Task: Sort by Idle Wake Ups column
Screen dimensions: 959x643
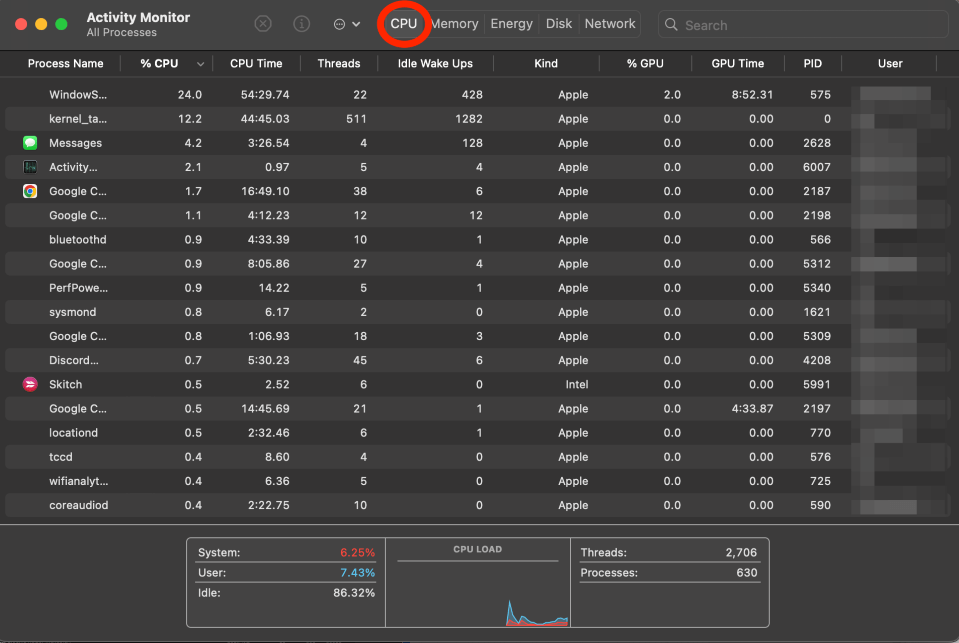Action: click(435, 64)
